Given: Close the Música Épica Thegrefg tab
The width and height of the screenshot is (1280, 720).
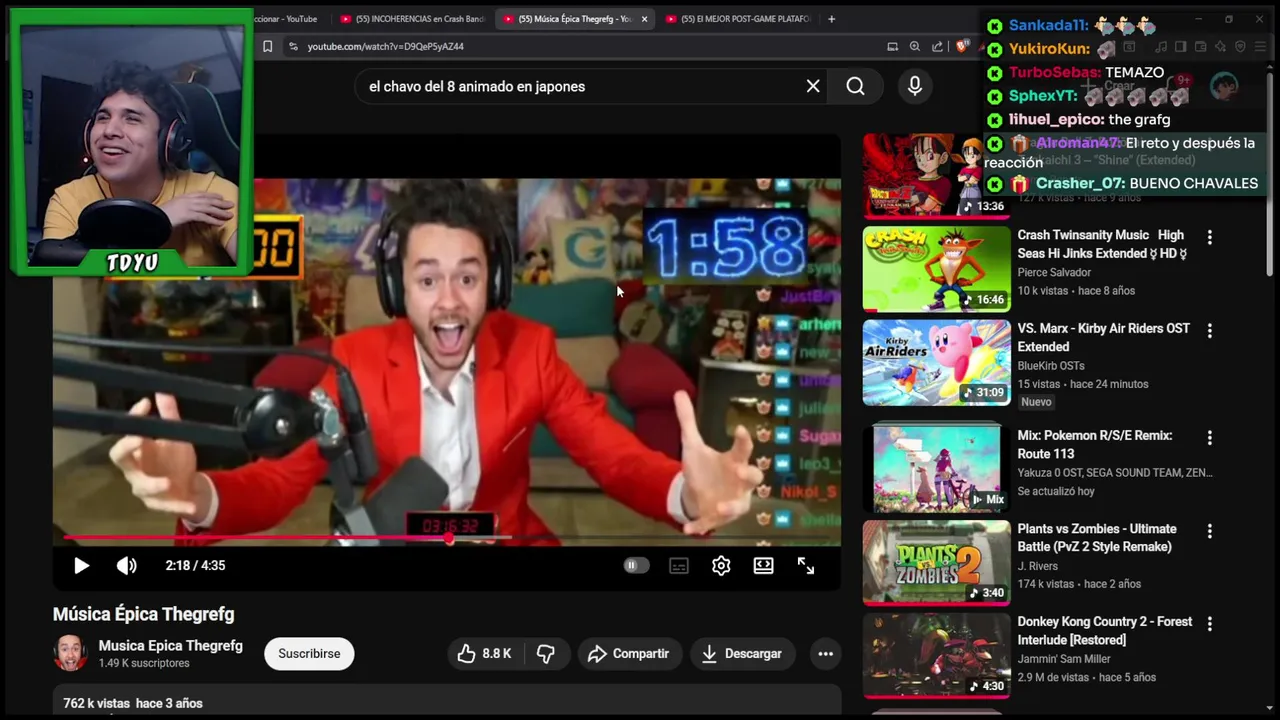Looking at the screenshot, I should click(x=644, y=19).
